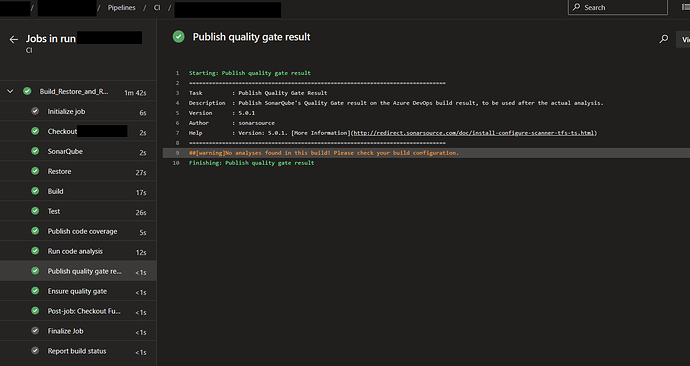The width and height of the screenshot is (690, 366).
Task: Open the Test step log
Action: point(78,211)
